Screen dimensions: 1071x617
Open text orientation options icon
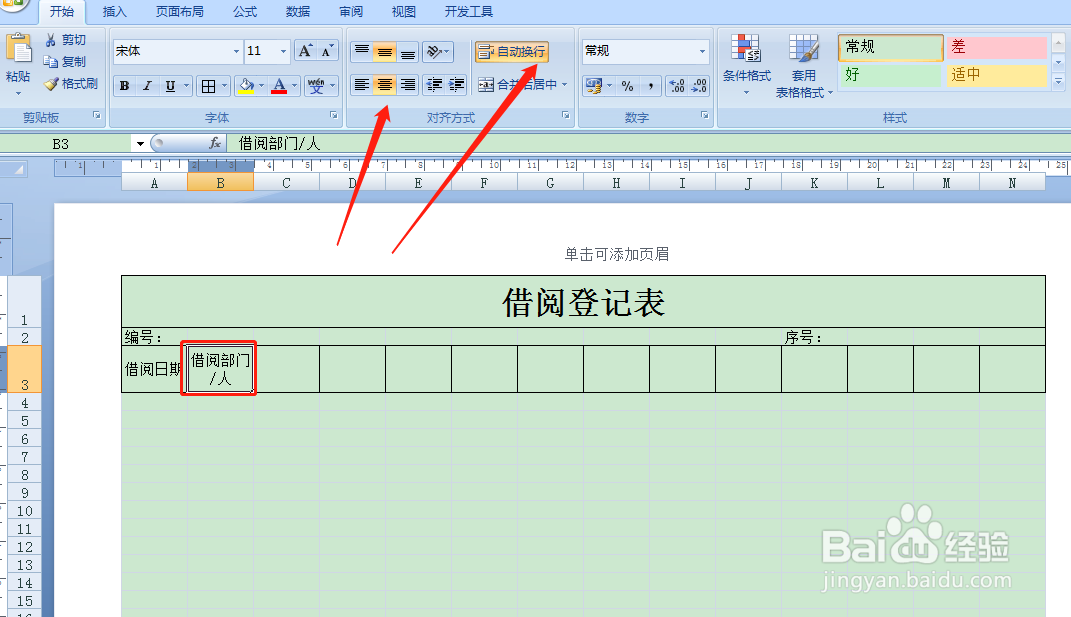pyautogui.click(x=436, y=51)
